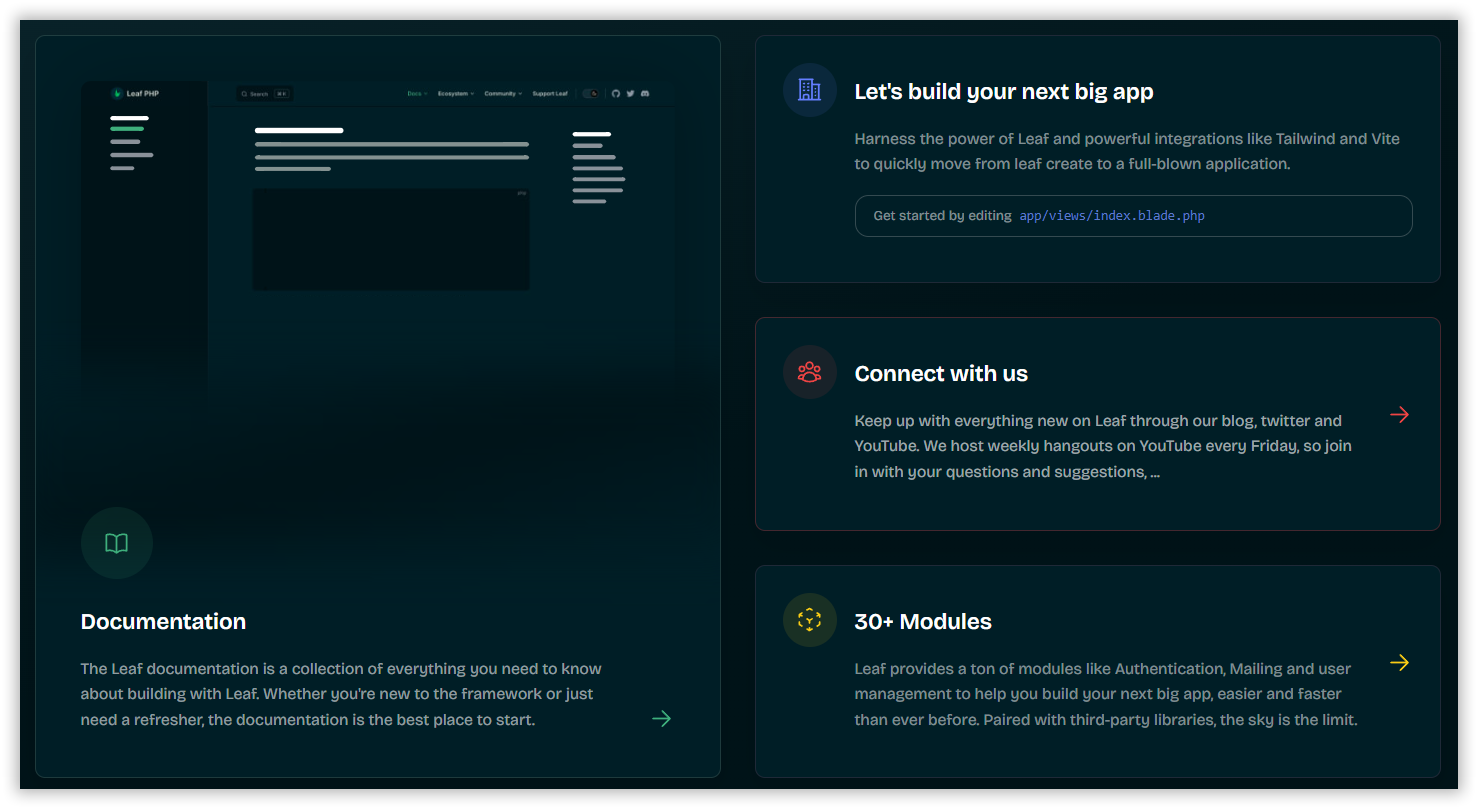Click the yellow Modules icon

(x=809, y=620)
